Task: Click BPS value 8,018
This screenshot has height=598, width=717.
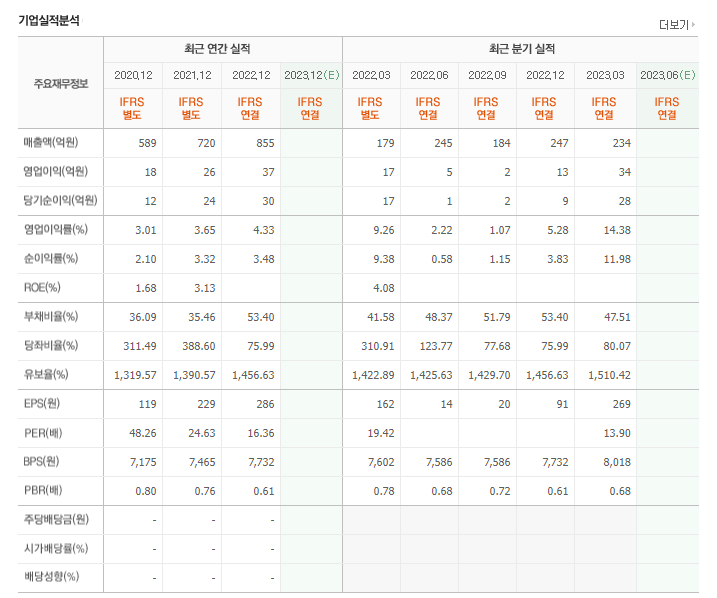Action: tap(617, 462)
